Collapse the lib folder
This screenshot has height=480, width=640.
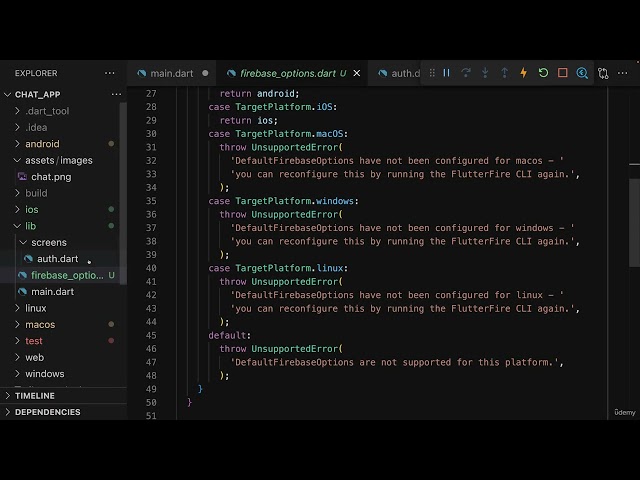click(x=30, y=226)
